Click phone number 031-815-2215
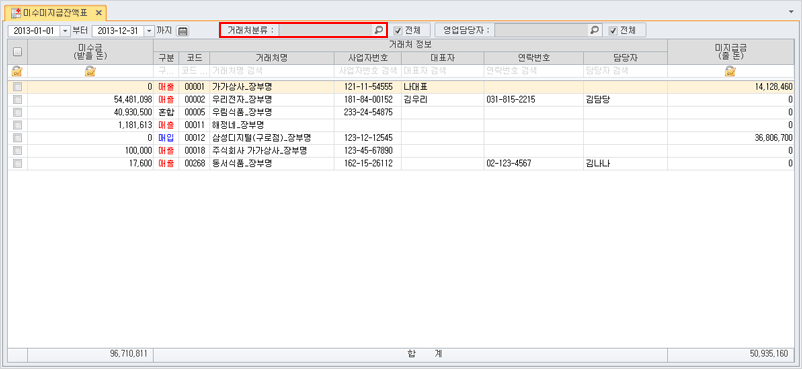The image size is (802, 369). tap(511, 100)
